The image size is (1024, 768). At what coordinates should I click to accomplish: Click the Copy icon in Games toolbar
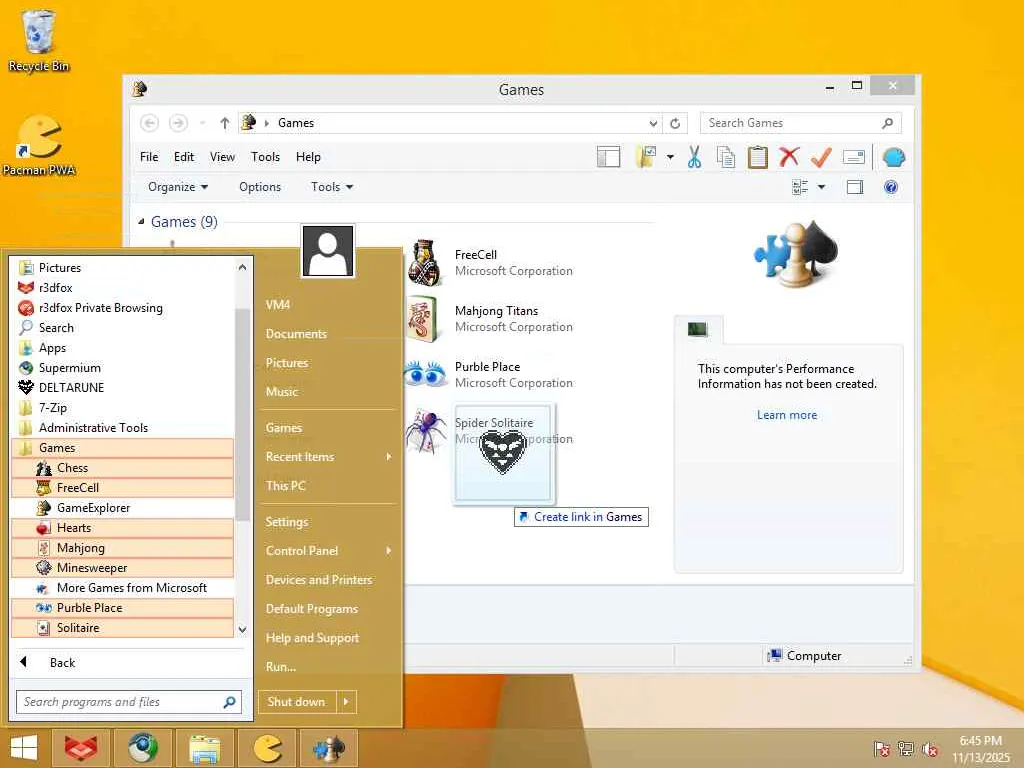click(726, 157)
